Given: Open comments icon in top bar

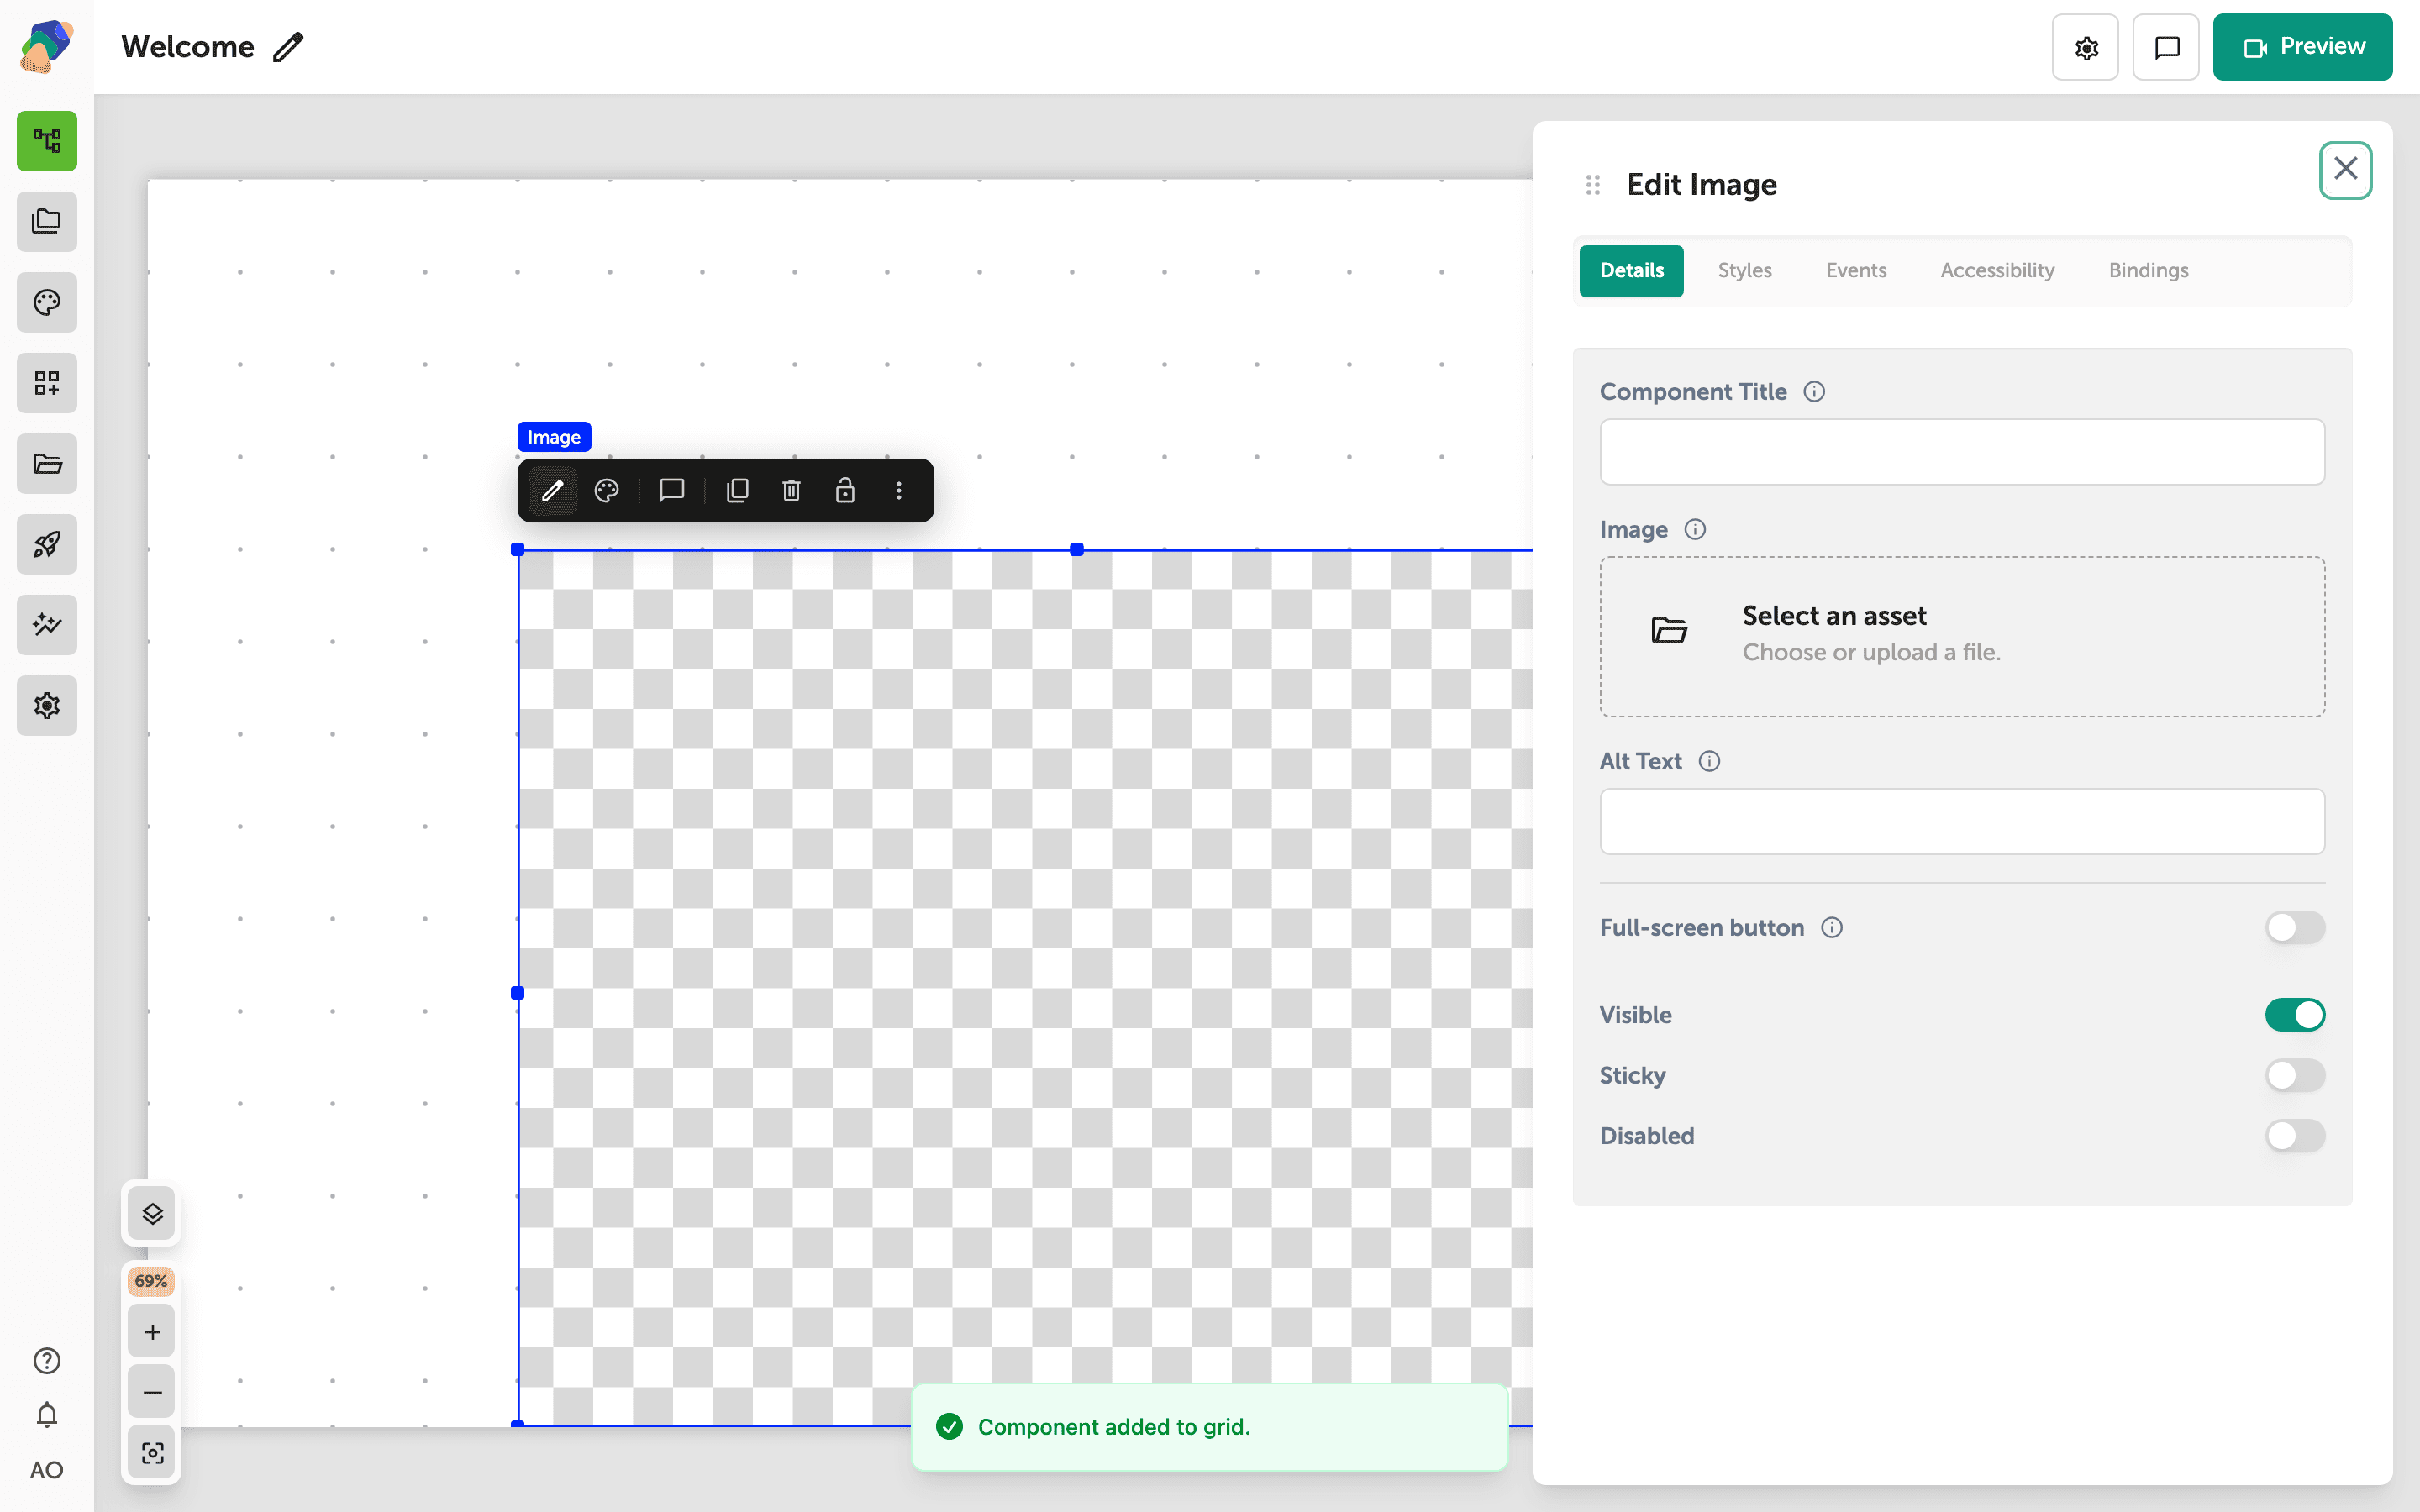Looking at the screenshot, I should 2166,47.
